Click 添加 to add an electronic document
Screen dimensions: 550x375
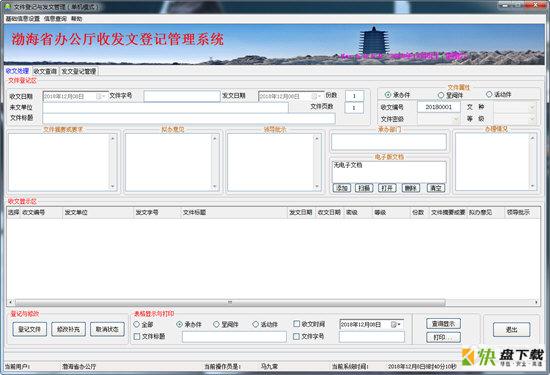pyautogui.click(x=342, y=188)
